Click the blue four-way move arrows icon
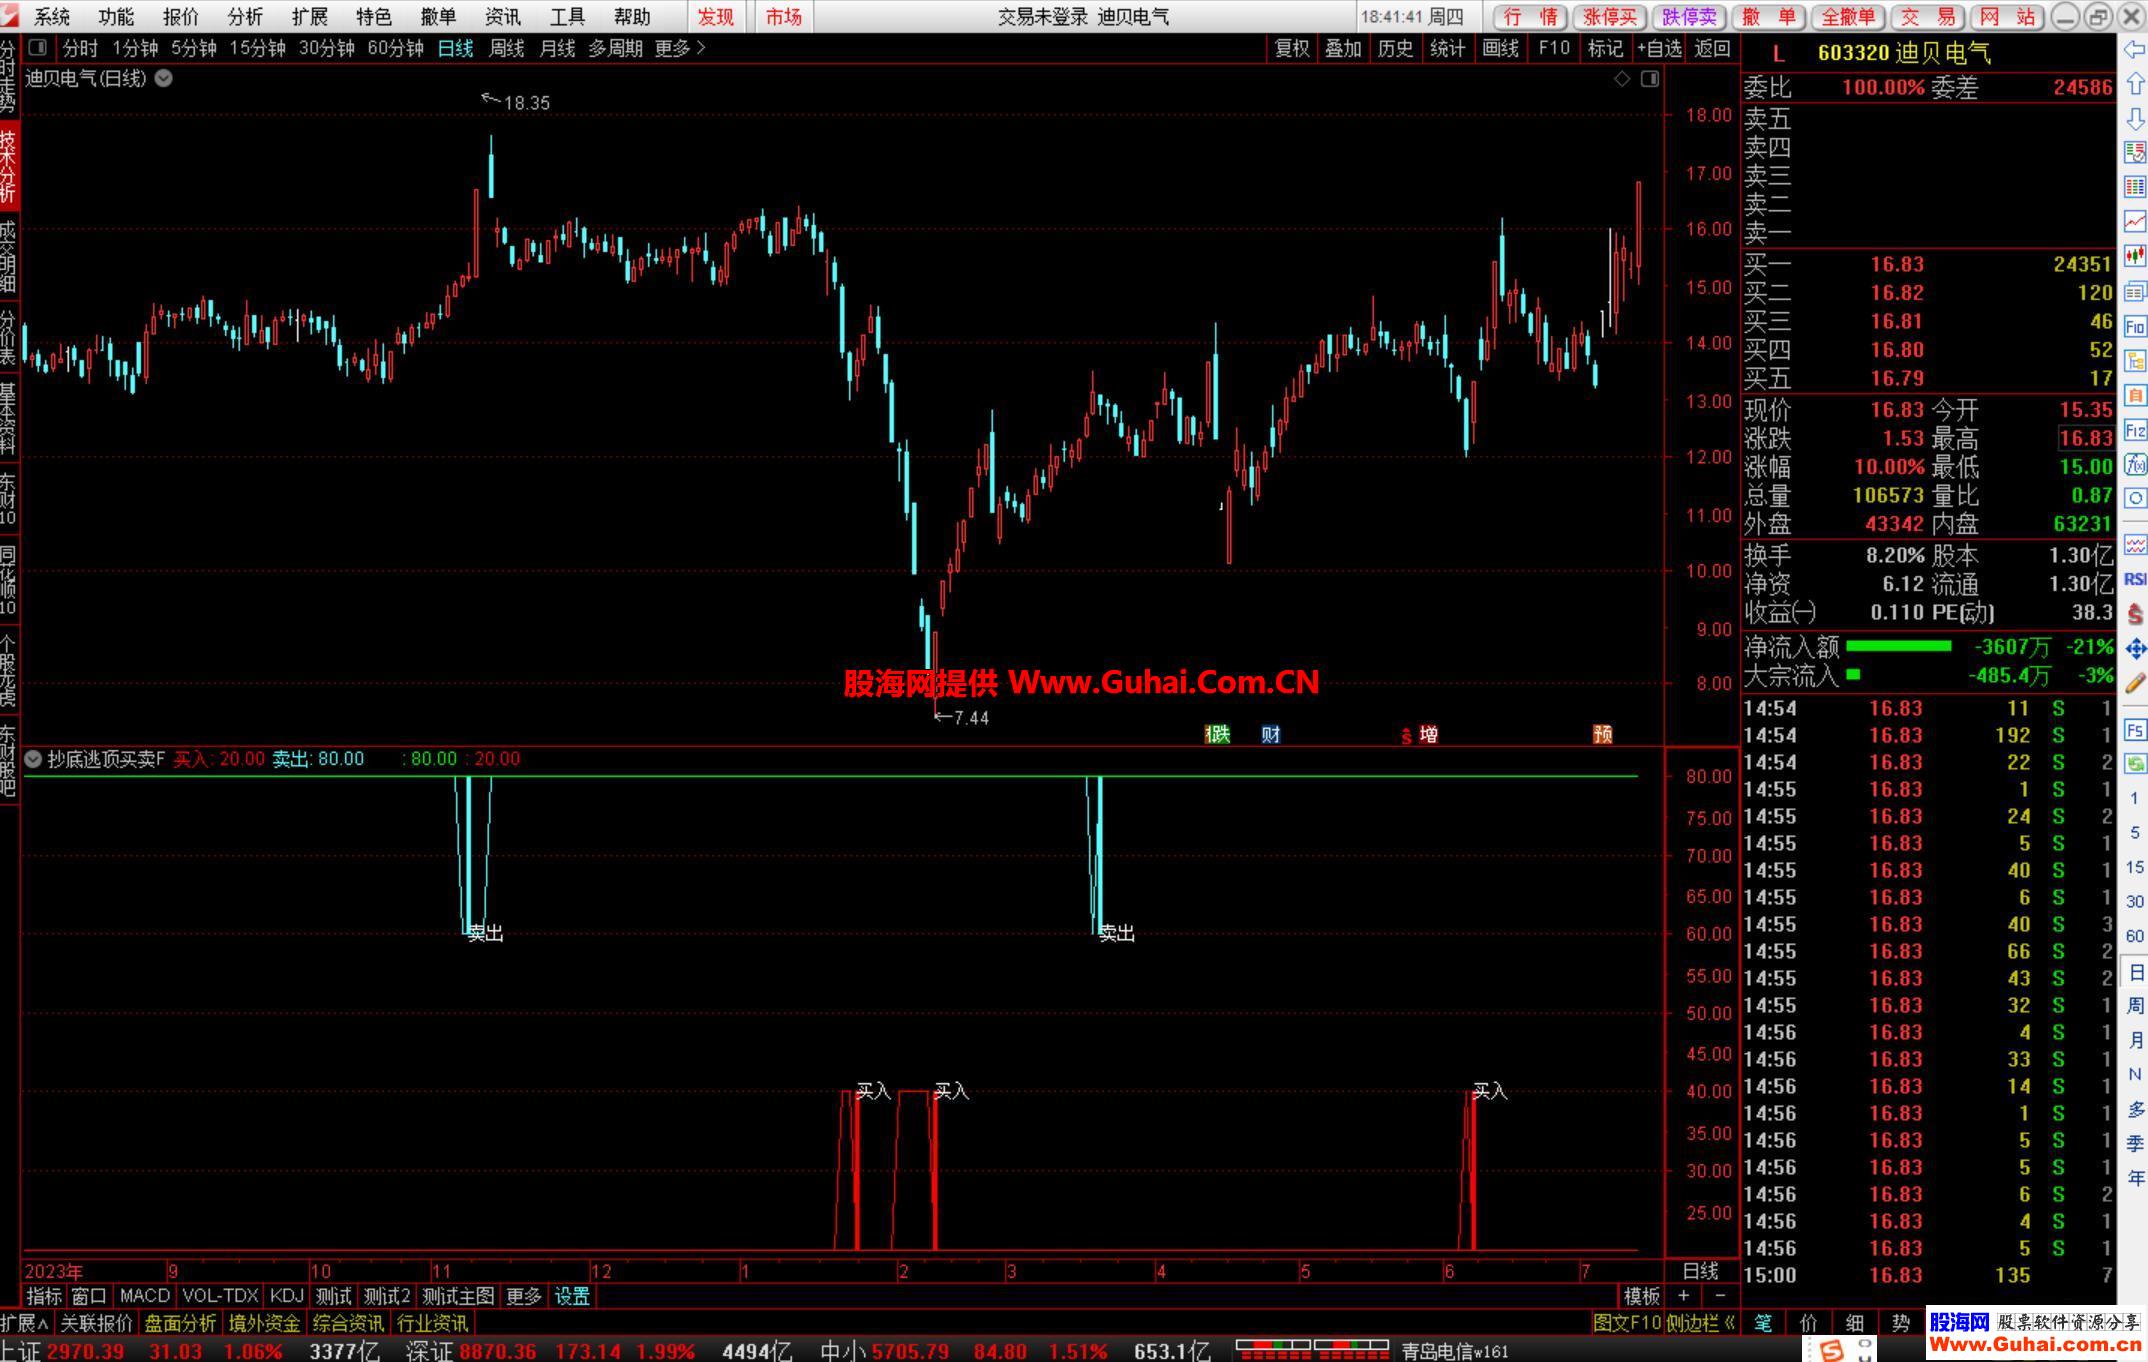 (x=2135, y=648)
